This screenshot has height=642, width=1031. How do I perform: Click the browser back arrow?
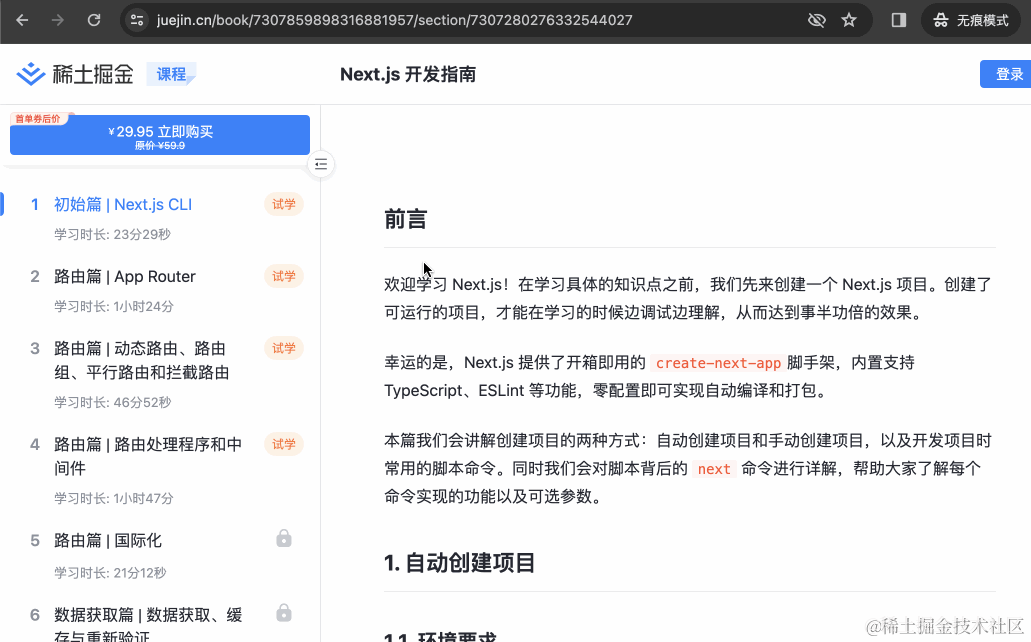click(22, 20)
